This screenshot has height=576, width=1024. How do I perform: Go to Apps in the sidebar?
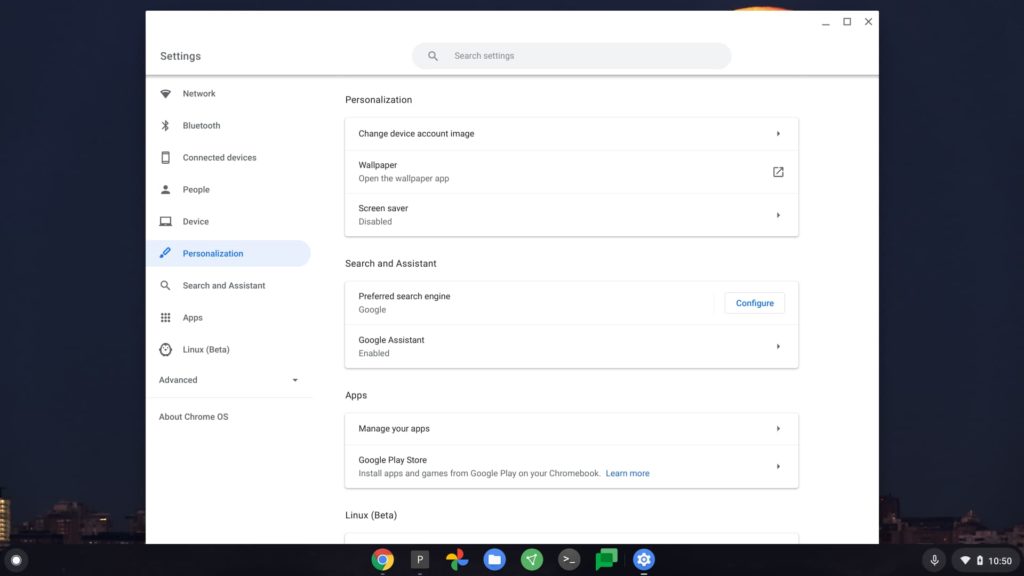pyautogui.click(x=229, y=317)
